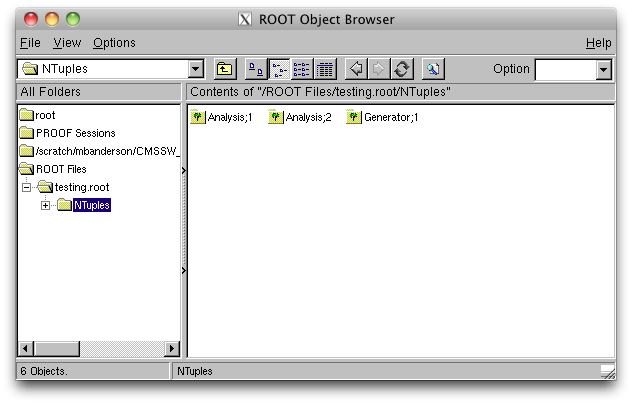Switch to large icons view

(x=256, y=69)
